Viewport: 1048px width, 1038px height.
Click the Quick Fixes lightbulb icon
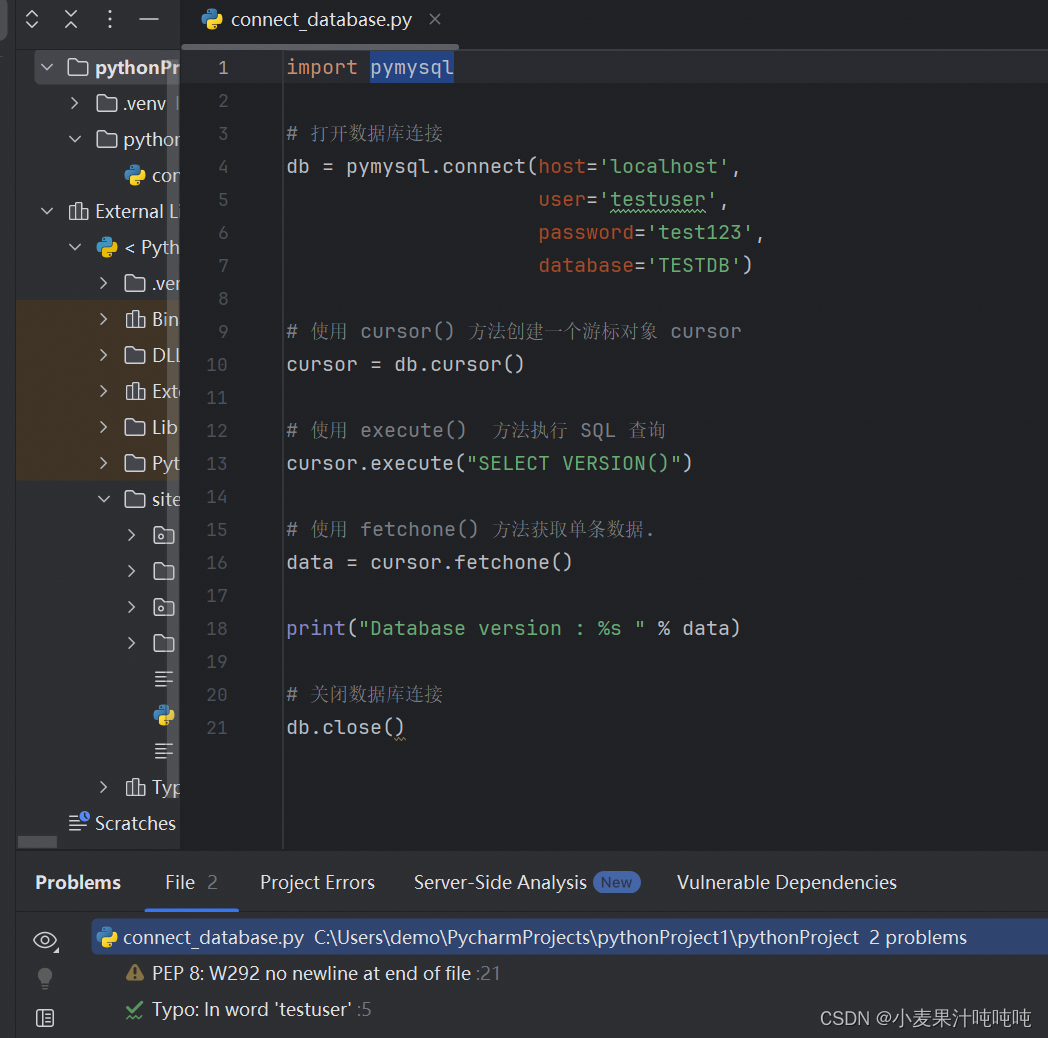44,977
